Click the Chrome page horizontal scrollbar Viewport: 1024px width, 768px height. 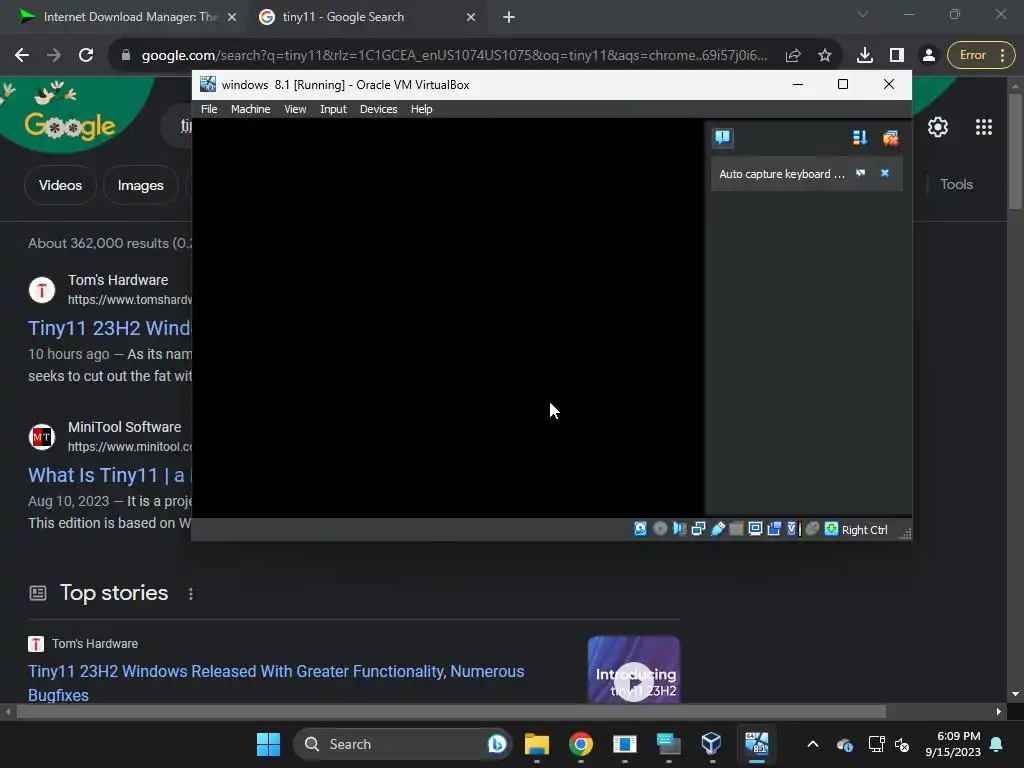(451, 711)
